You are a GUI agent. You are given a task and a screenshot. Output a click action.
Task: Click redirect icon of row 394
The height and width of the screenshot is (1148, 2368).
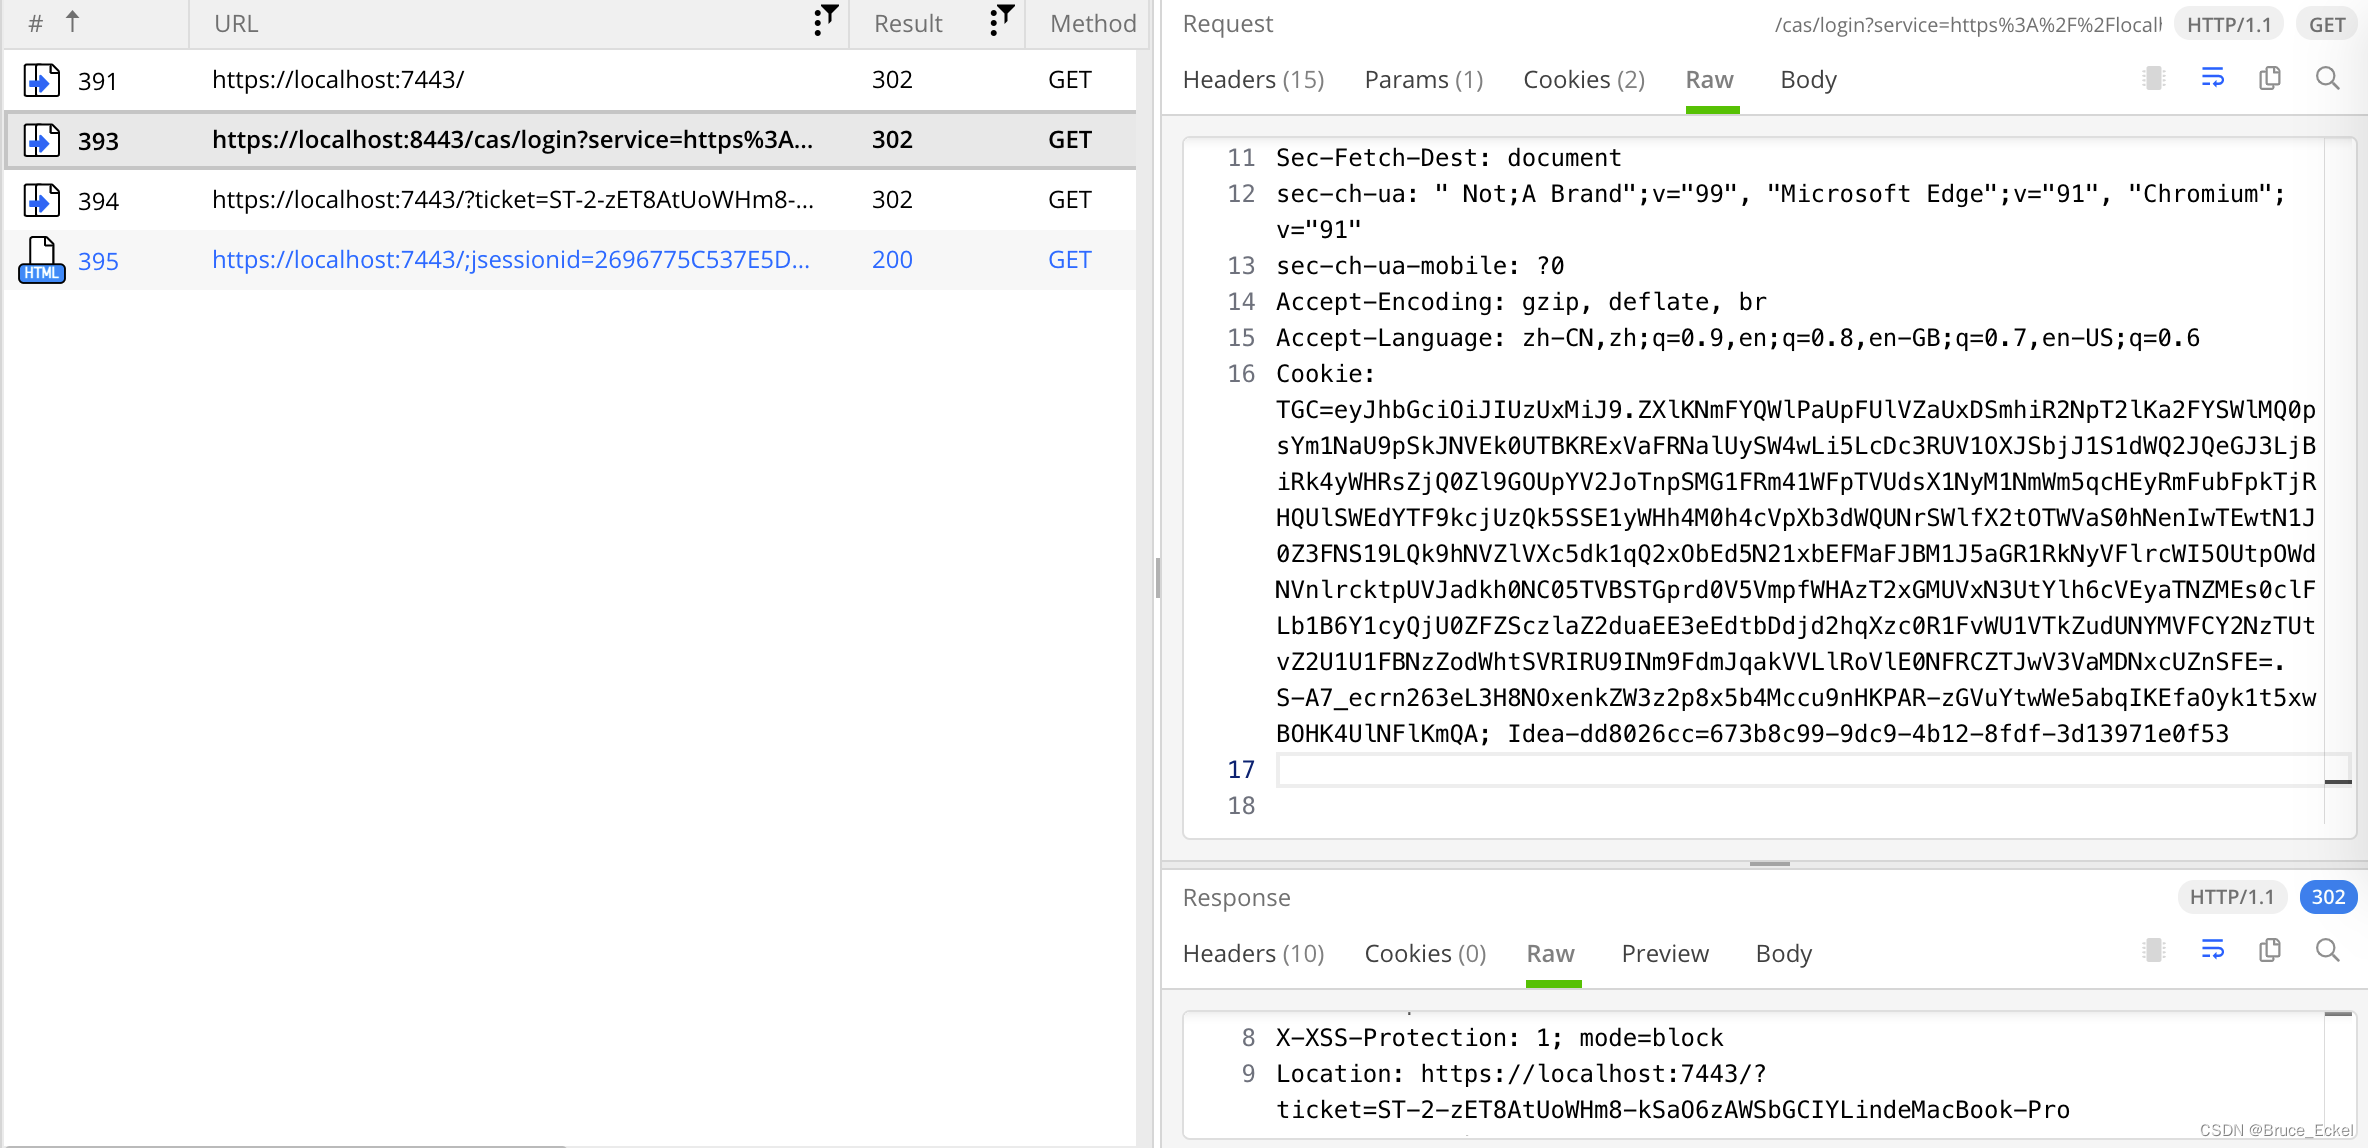[x=42, y=200]
